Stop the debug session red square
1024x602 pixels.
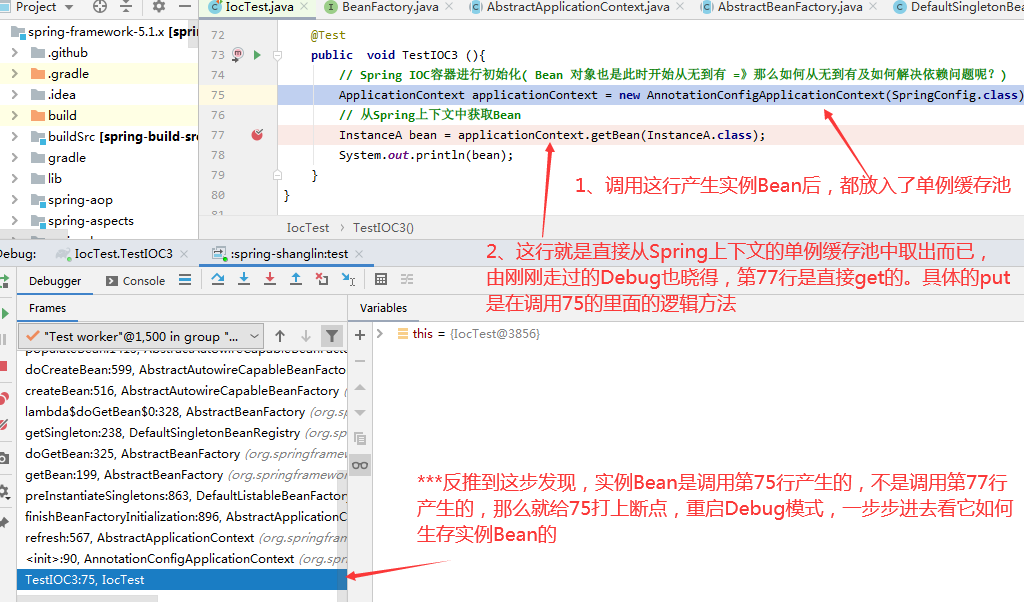pos(3,366)
